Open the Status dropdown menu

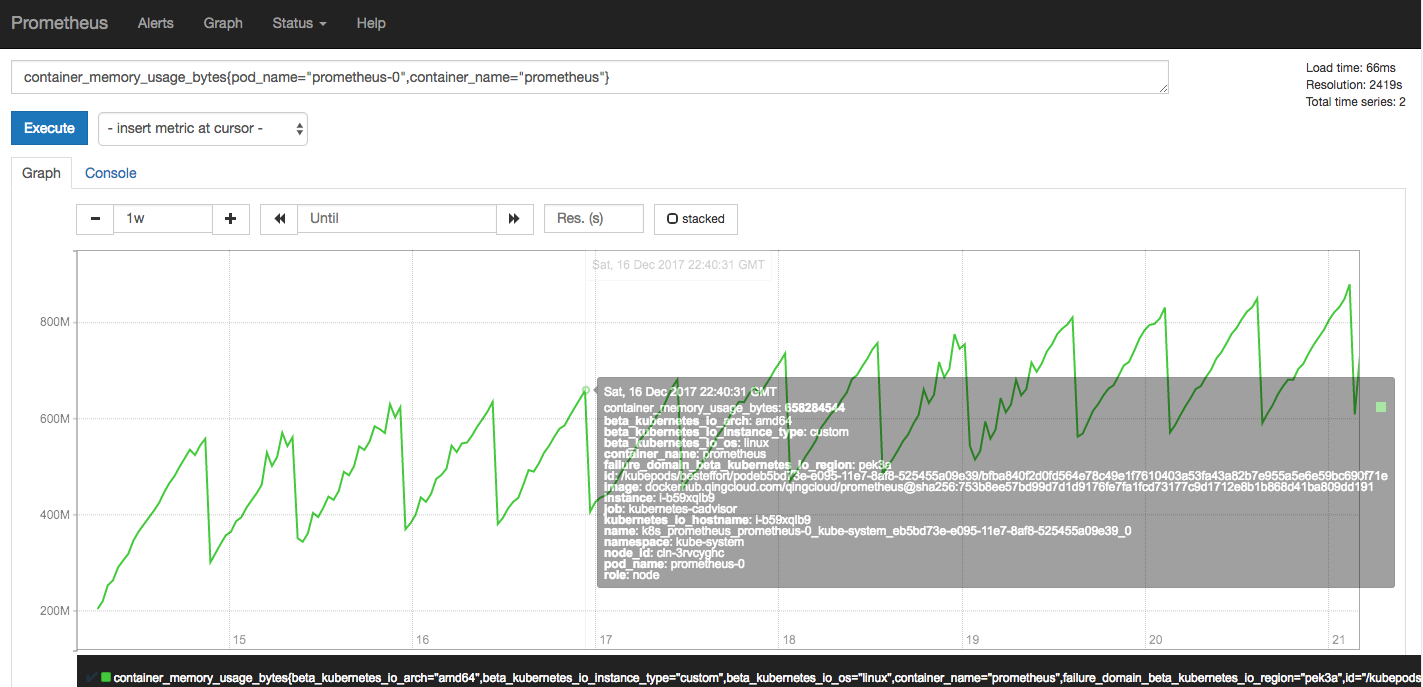coord(299,23)
